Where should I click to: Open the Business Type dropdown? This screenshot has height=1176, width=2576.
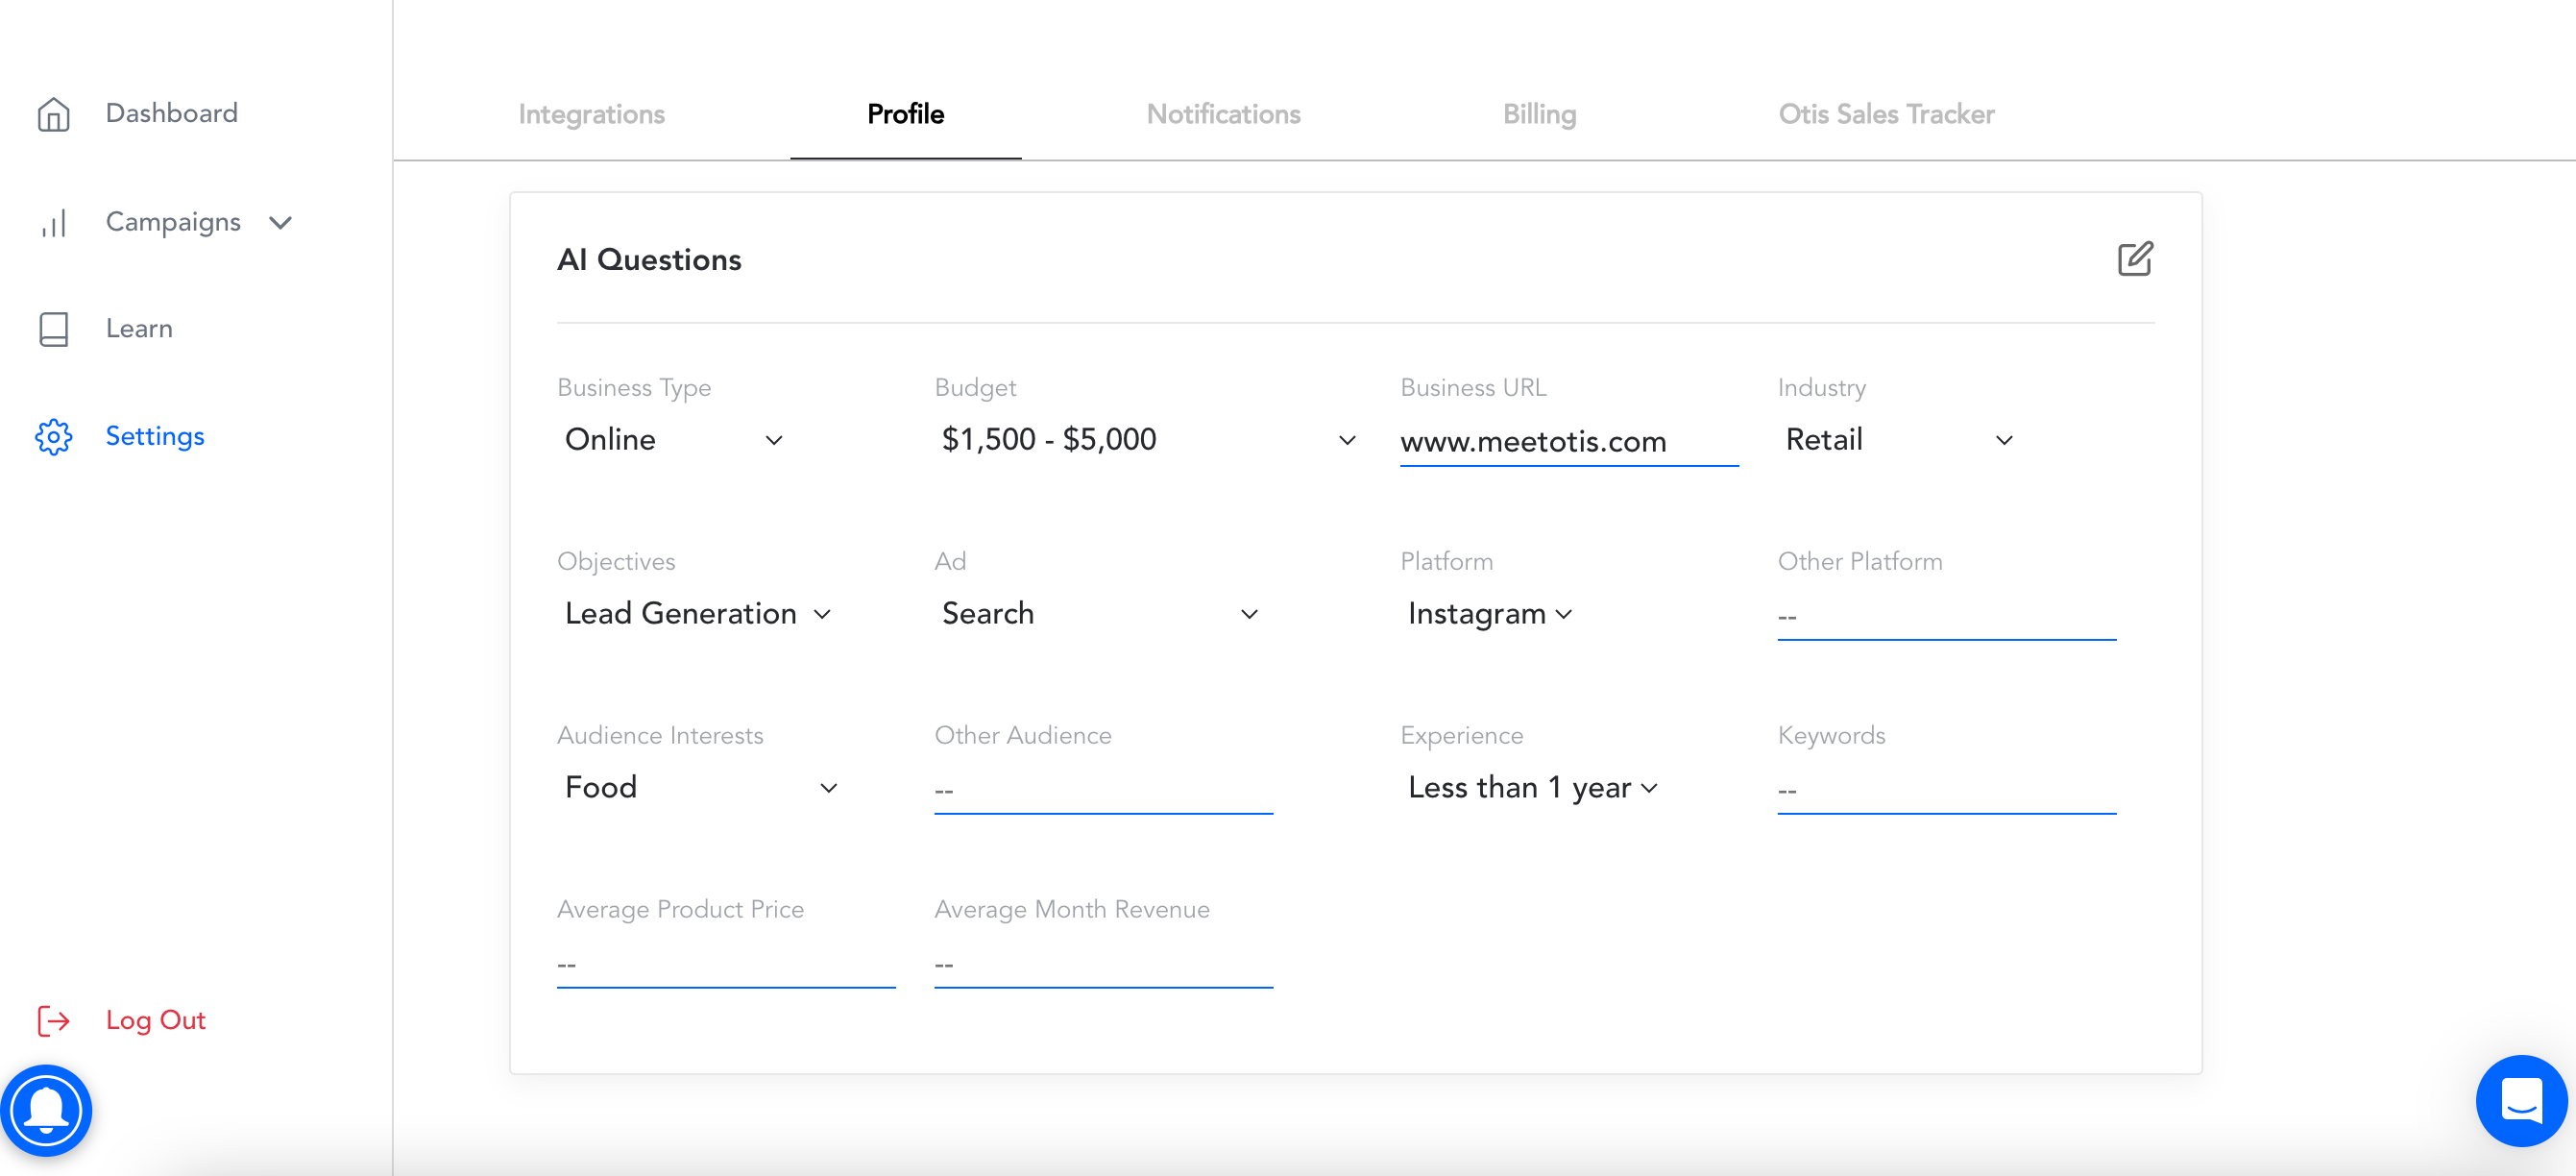point(673,440)
